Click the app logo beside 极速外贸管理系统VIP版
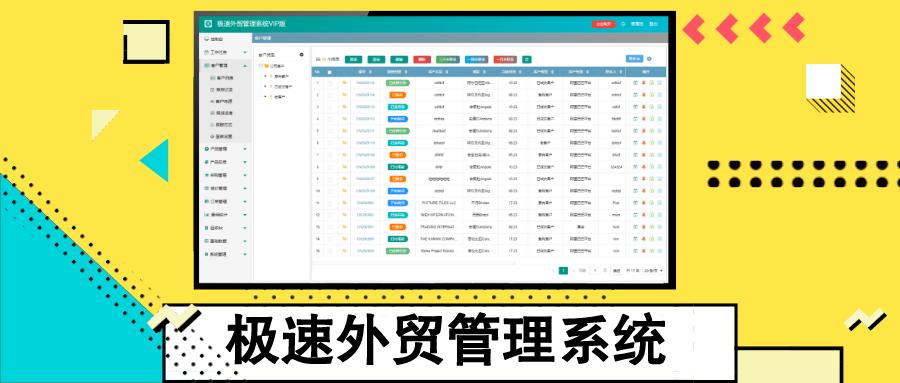This screenshot has width=900, height=383. [x=208, y=24]
